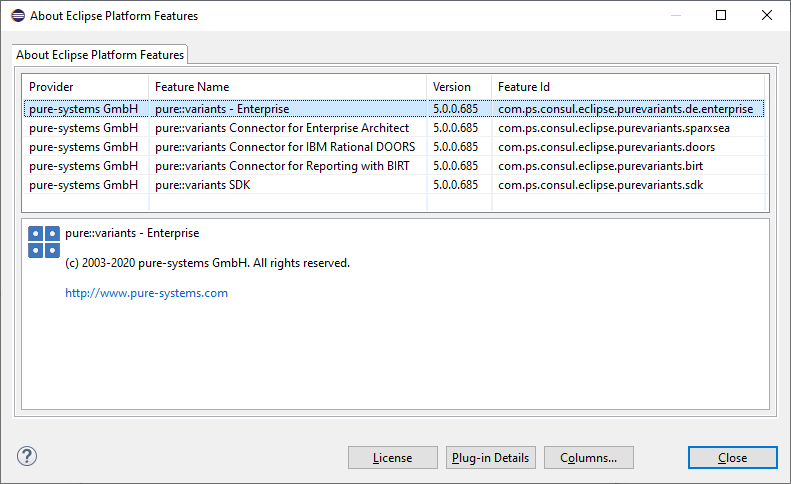Image resolution: width=791 pixels, height=484 pixels.
Task: Select Connector for Reporting with BIRT row
Action: point(284,166)
